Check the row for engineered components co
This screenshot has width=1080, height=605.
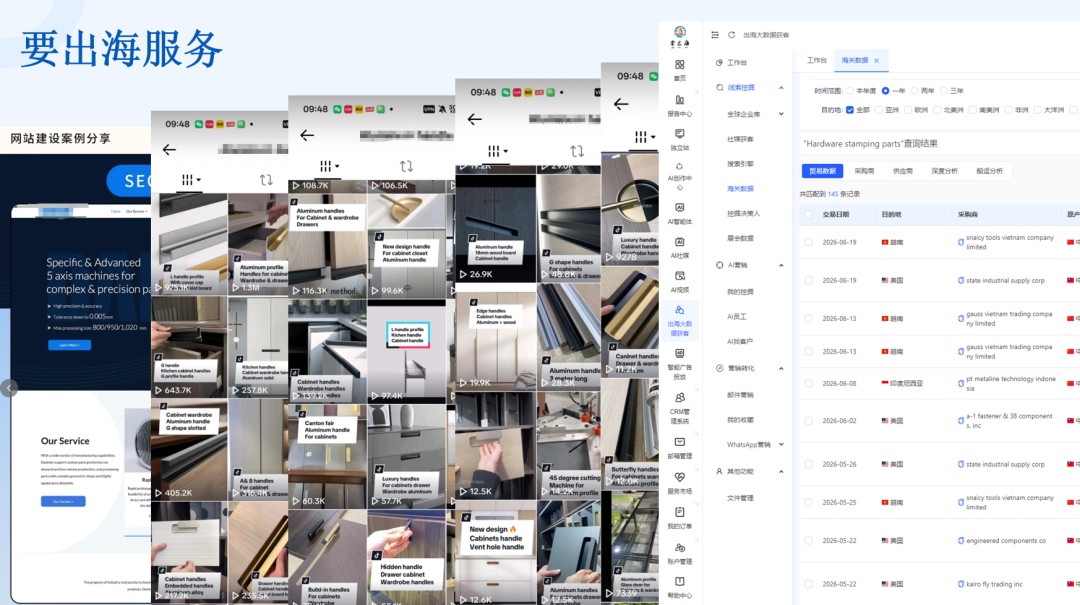click(x=809, y=541)
